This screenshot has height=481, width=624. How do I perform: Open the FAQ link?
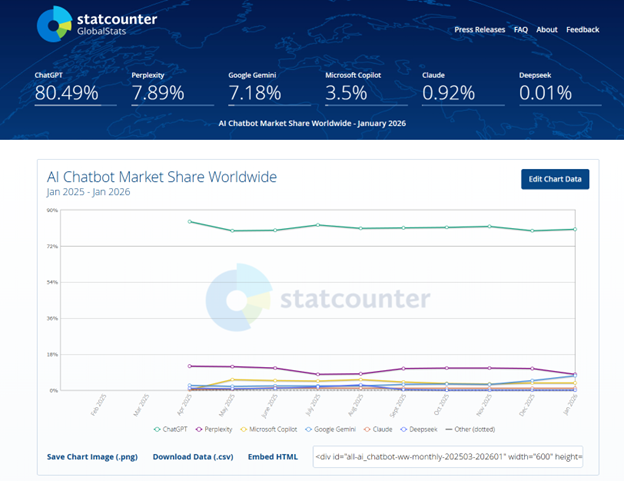click(521, 29)
